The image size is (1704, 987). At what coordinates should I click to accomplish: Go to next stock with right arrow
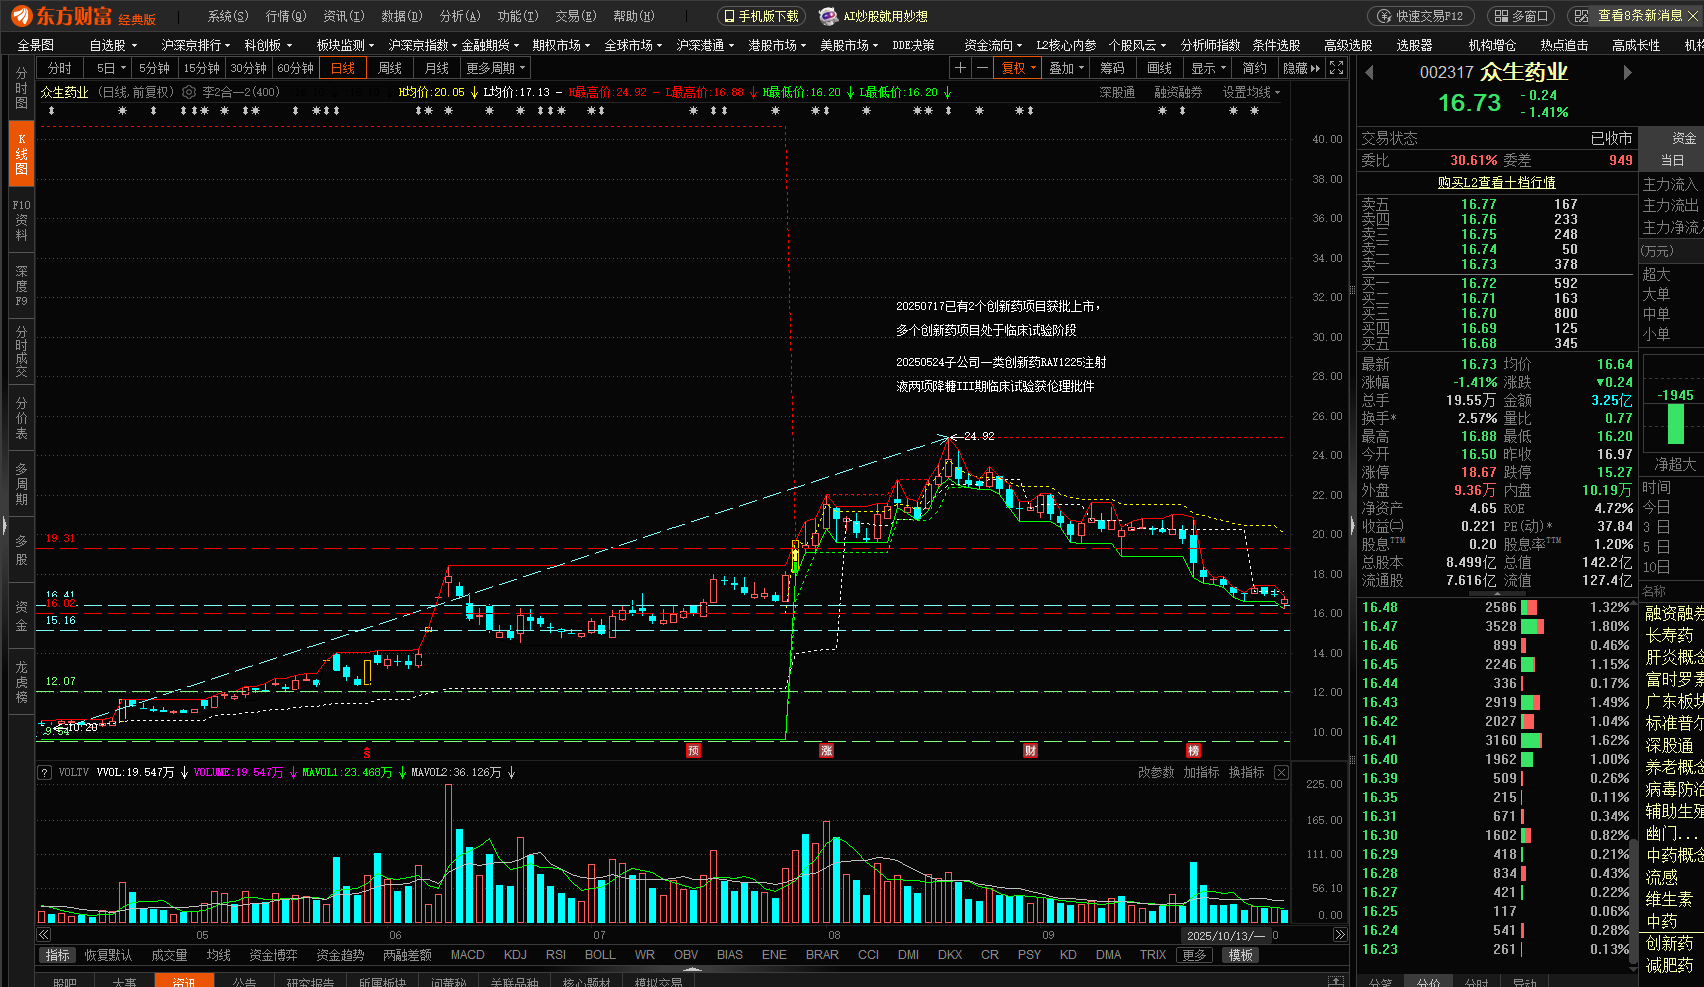1627,72
